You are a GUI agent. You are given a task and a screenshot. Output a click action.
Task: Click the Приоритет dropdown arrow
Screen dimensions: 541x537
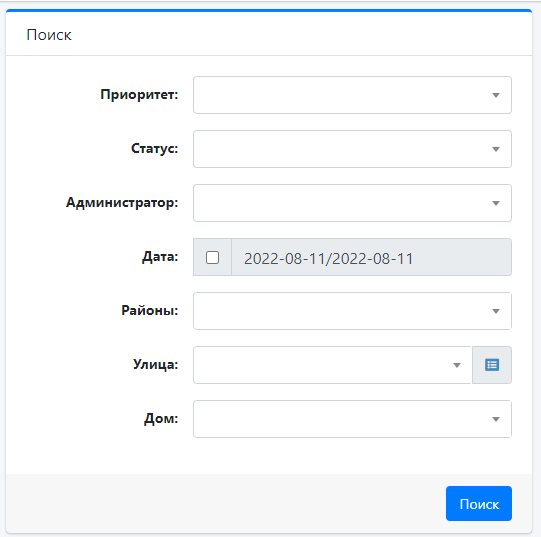(x=496, y=95)
